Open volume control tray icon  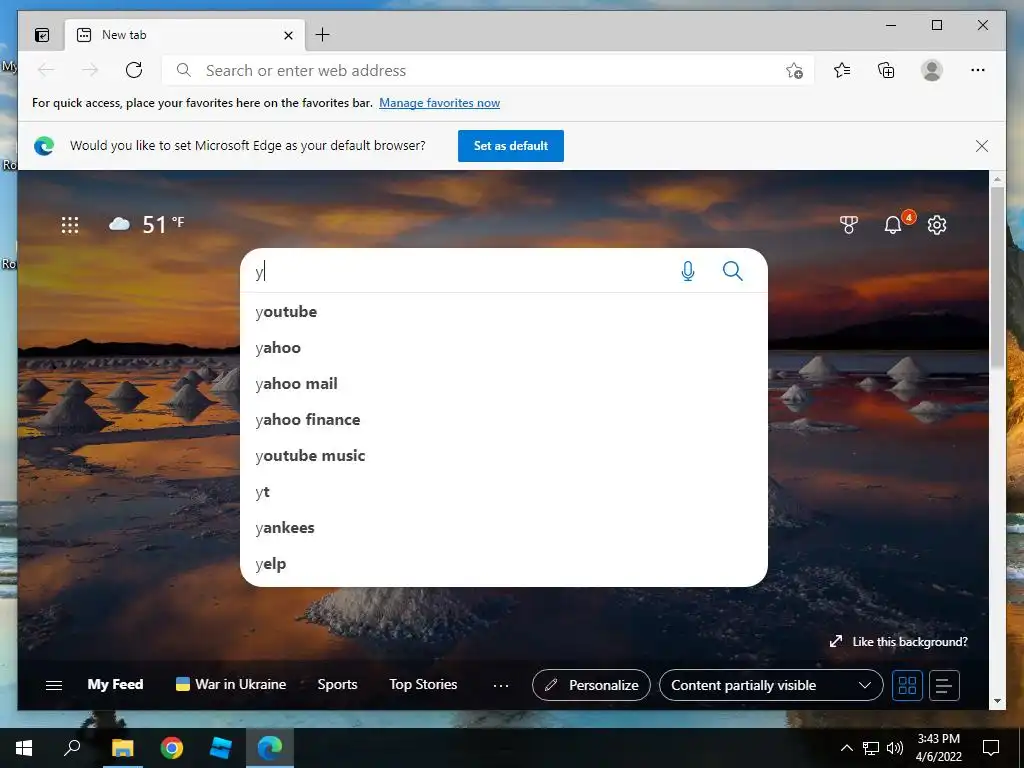click(x=895, y=748)
